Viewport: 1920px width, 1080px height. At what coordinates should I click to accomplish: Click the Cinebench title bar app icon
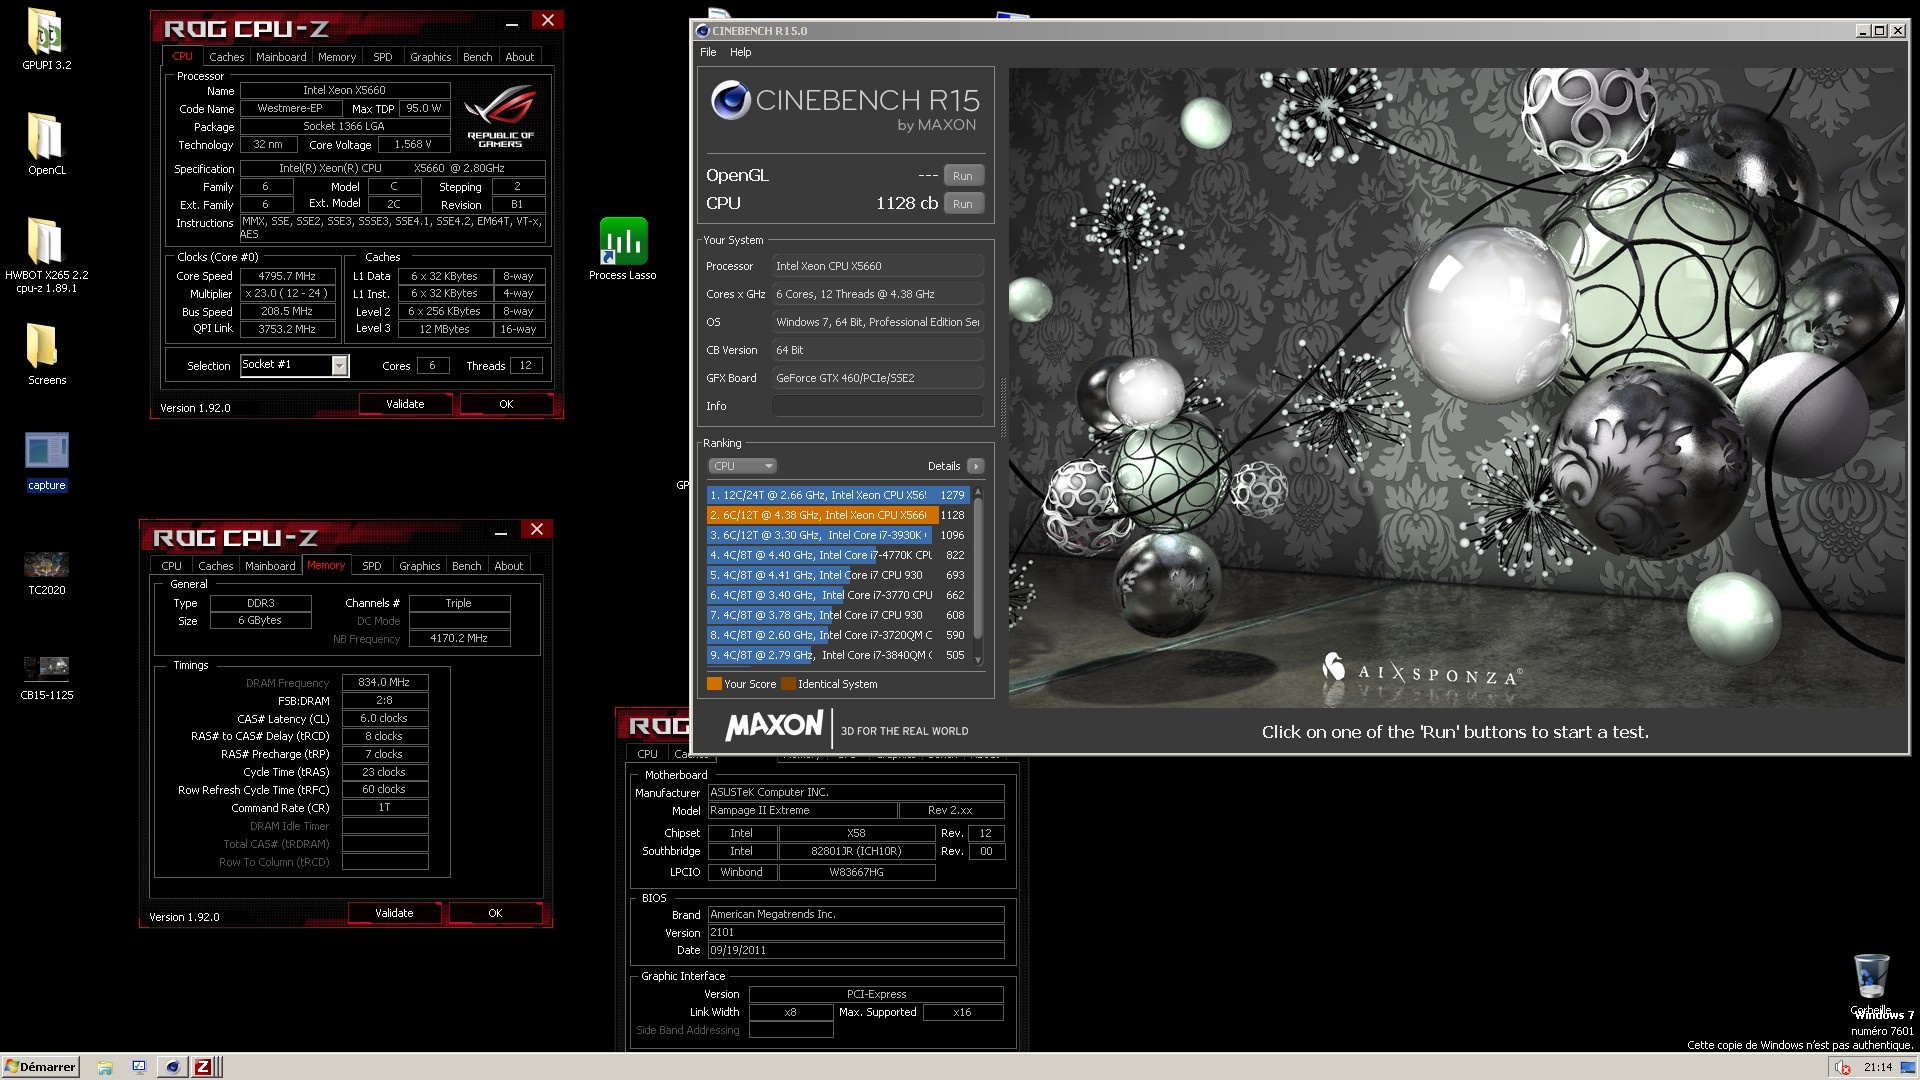pos(702,31)
